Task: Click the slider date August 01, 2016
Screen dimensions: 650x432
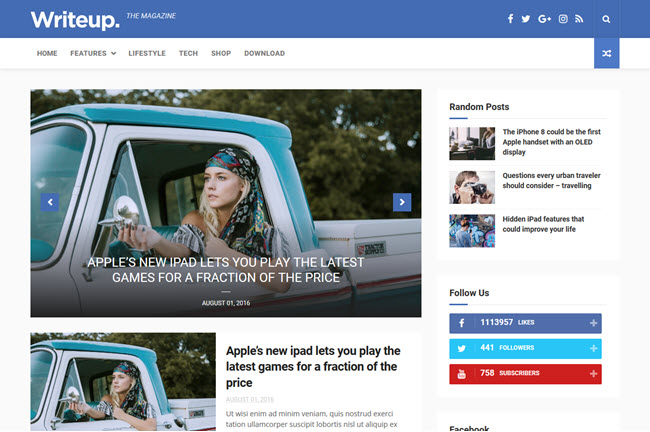Action: (x=226, y=303)
